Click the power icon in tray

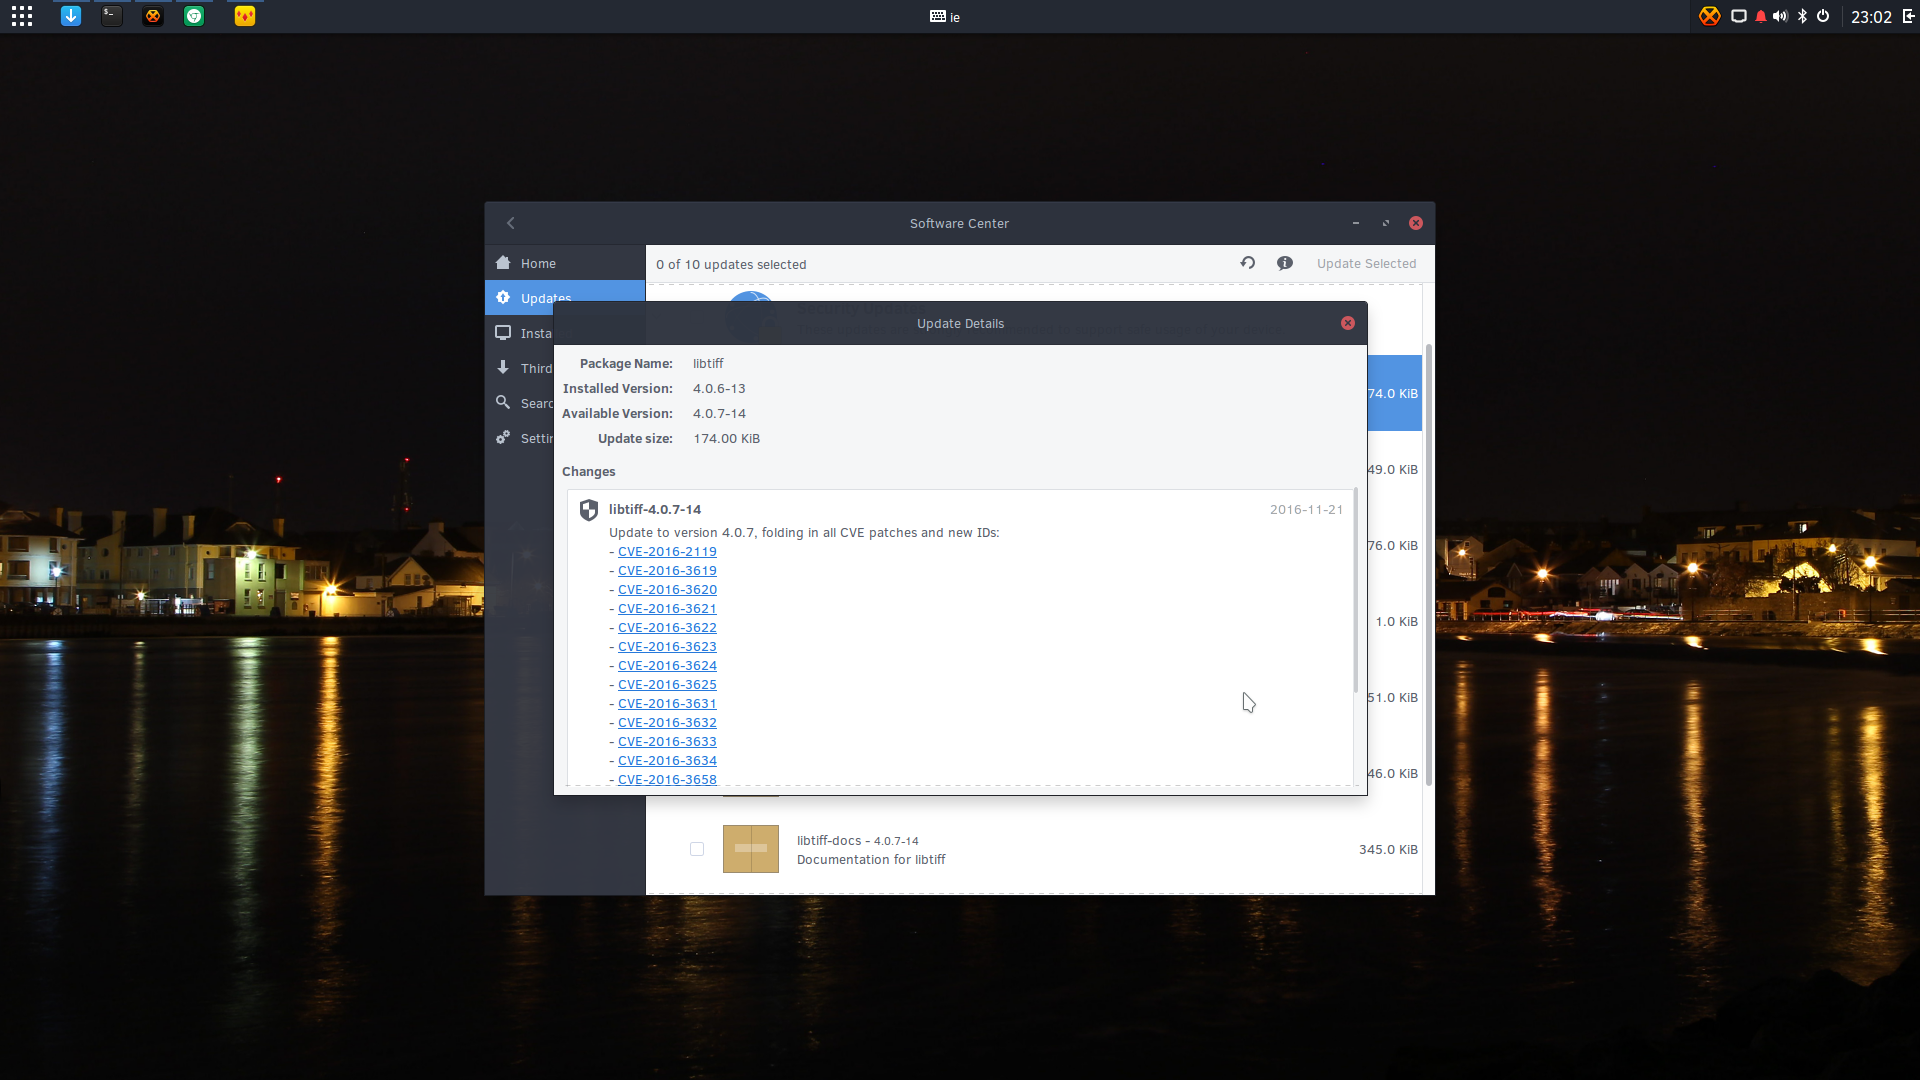[1823, 16]
